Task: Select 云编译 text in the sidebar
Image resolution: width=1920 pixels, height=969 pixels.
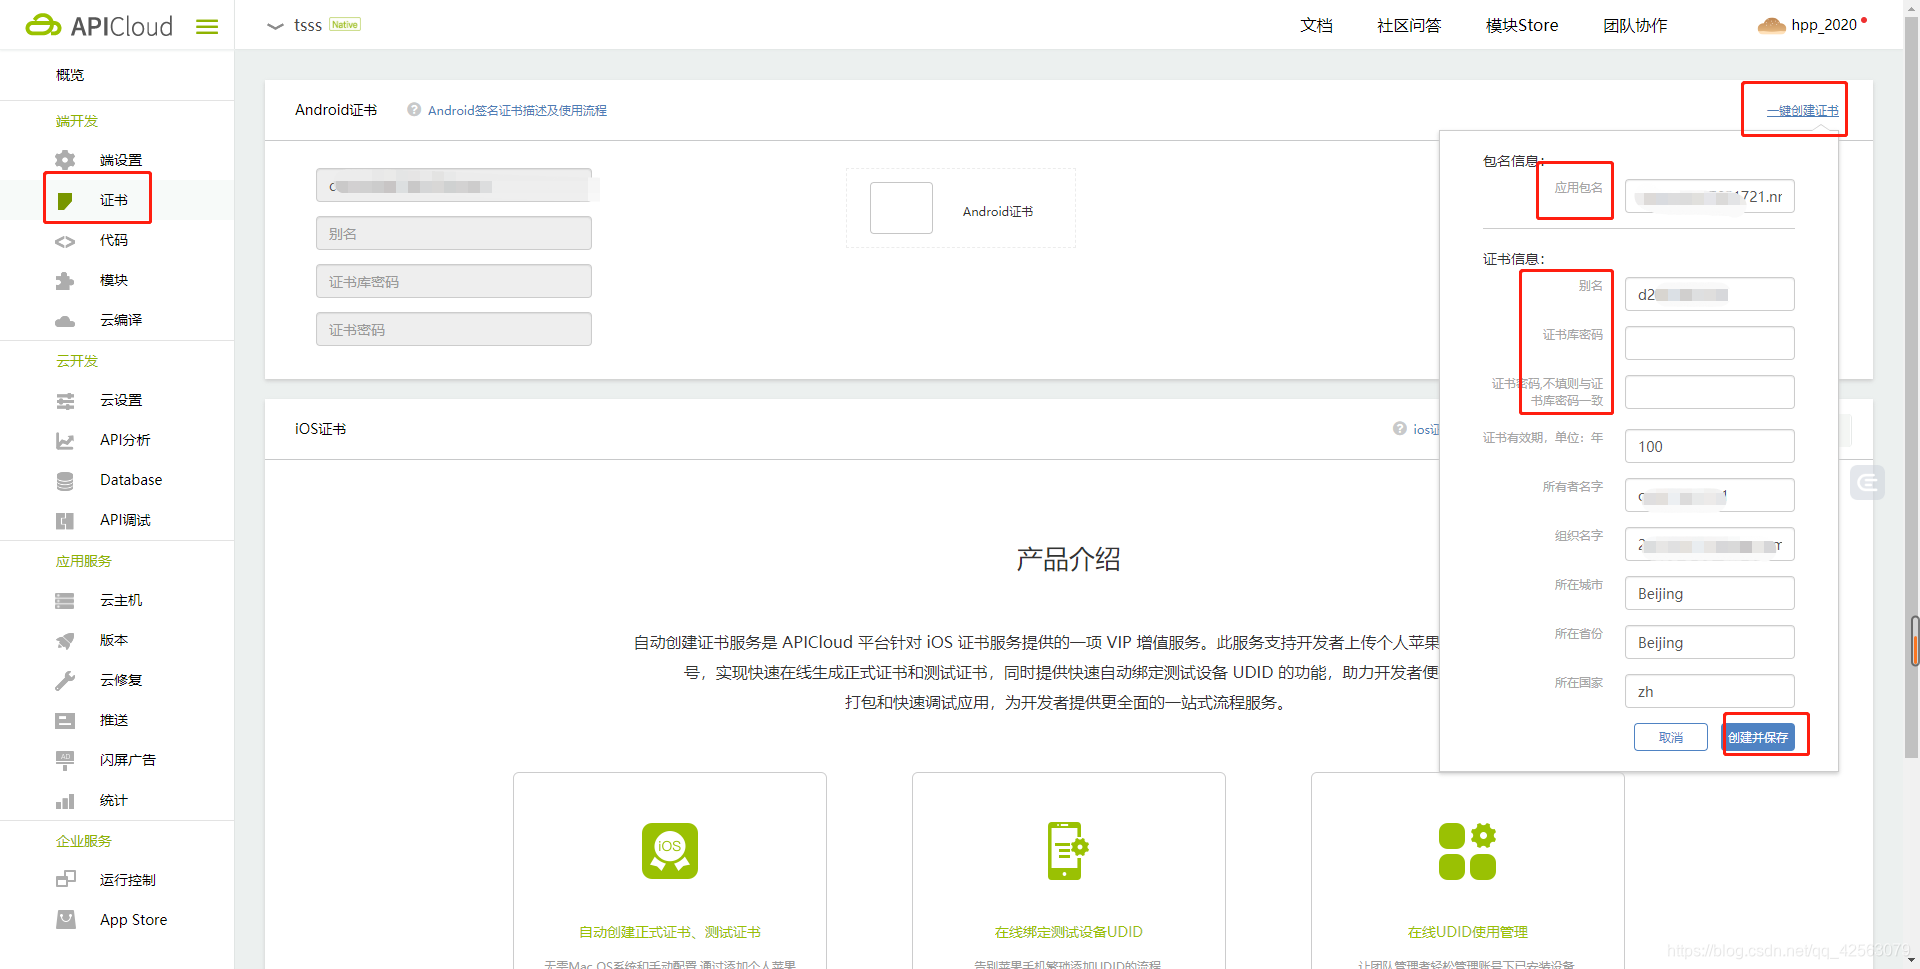Action: tap(121, 321)
